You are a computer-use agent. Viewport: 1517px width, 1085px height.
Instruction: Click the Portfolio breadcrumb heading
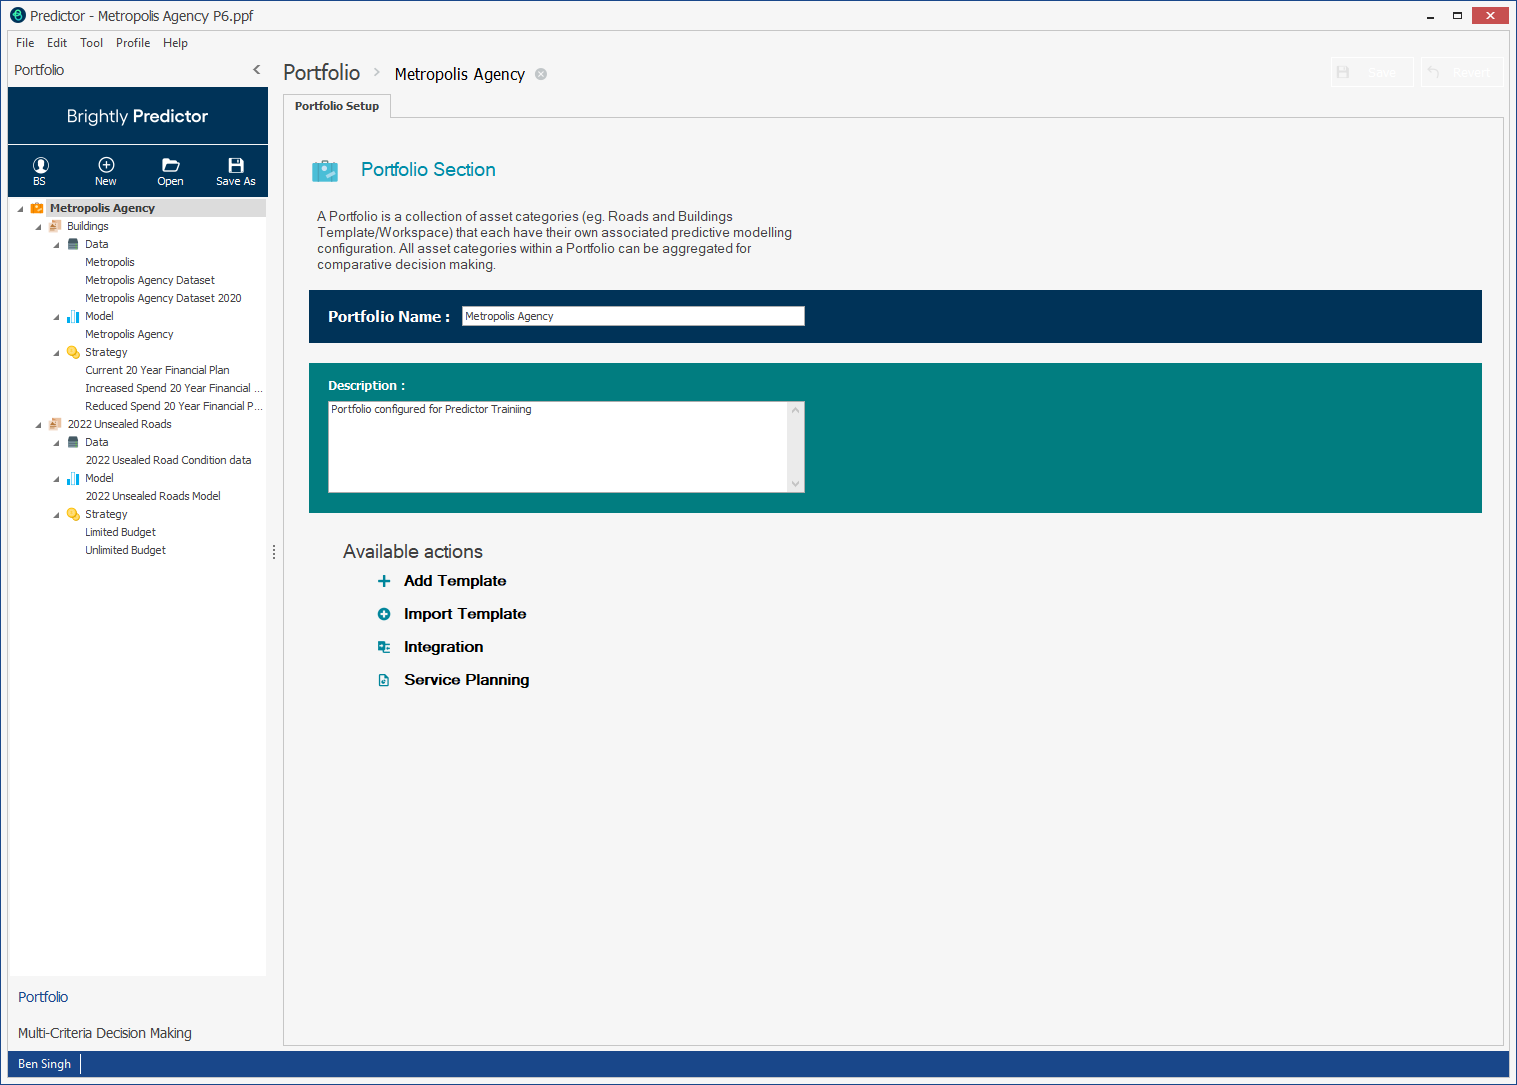pyautogui.click(x=321, y=72)
